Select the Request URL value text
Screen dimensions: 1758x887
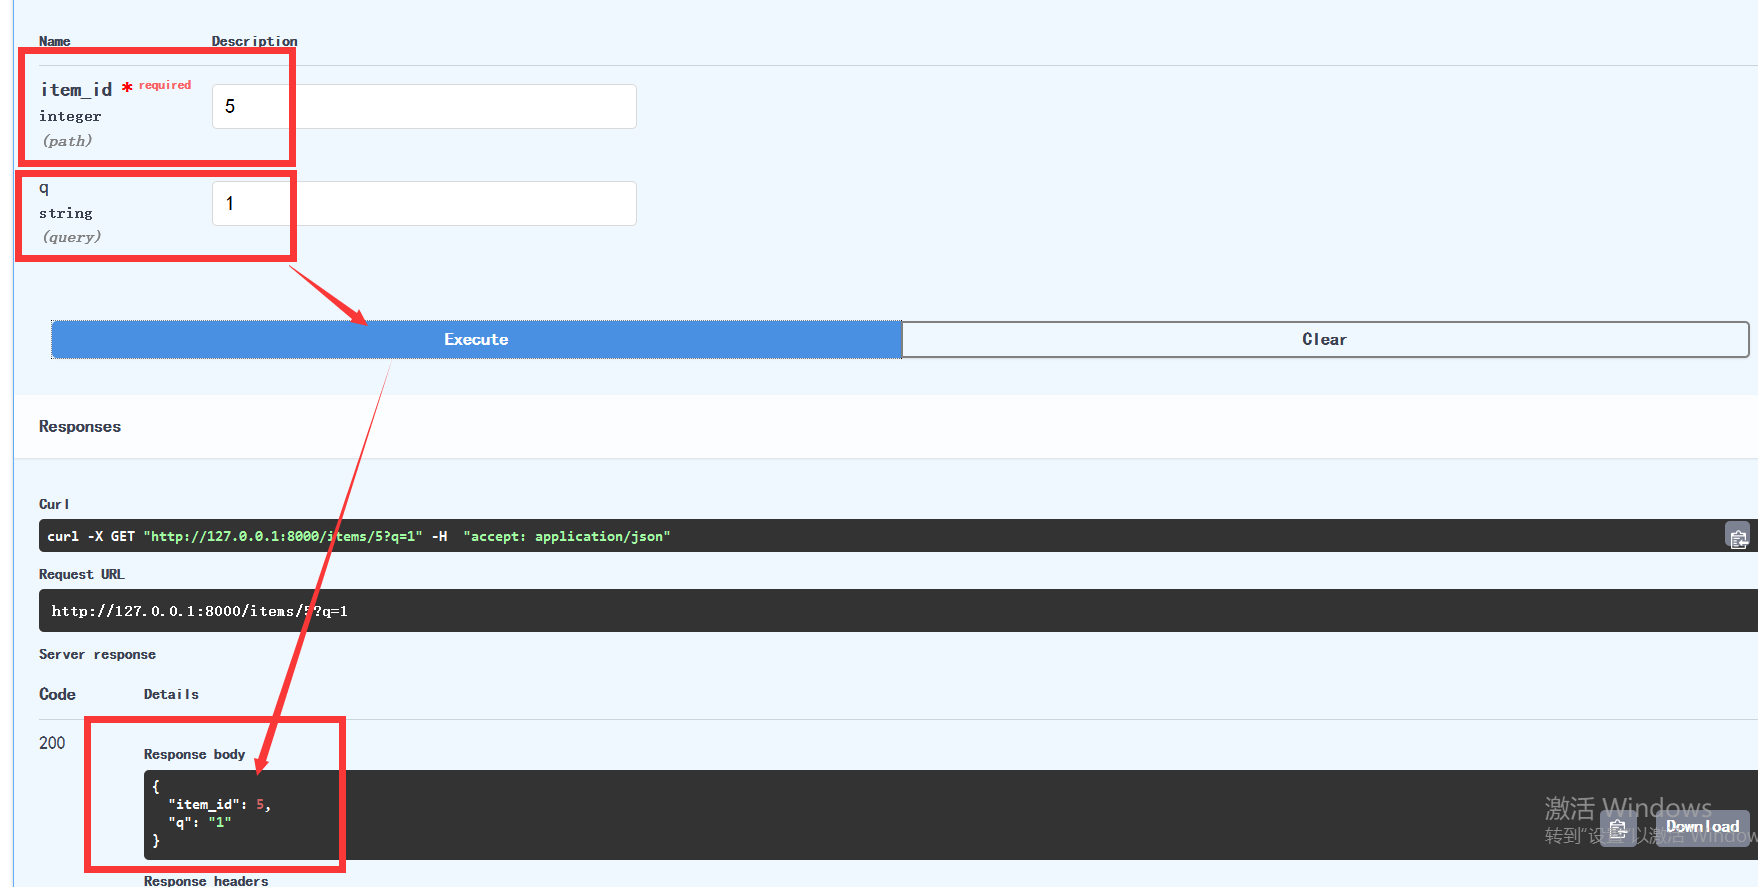(200, 611)
